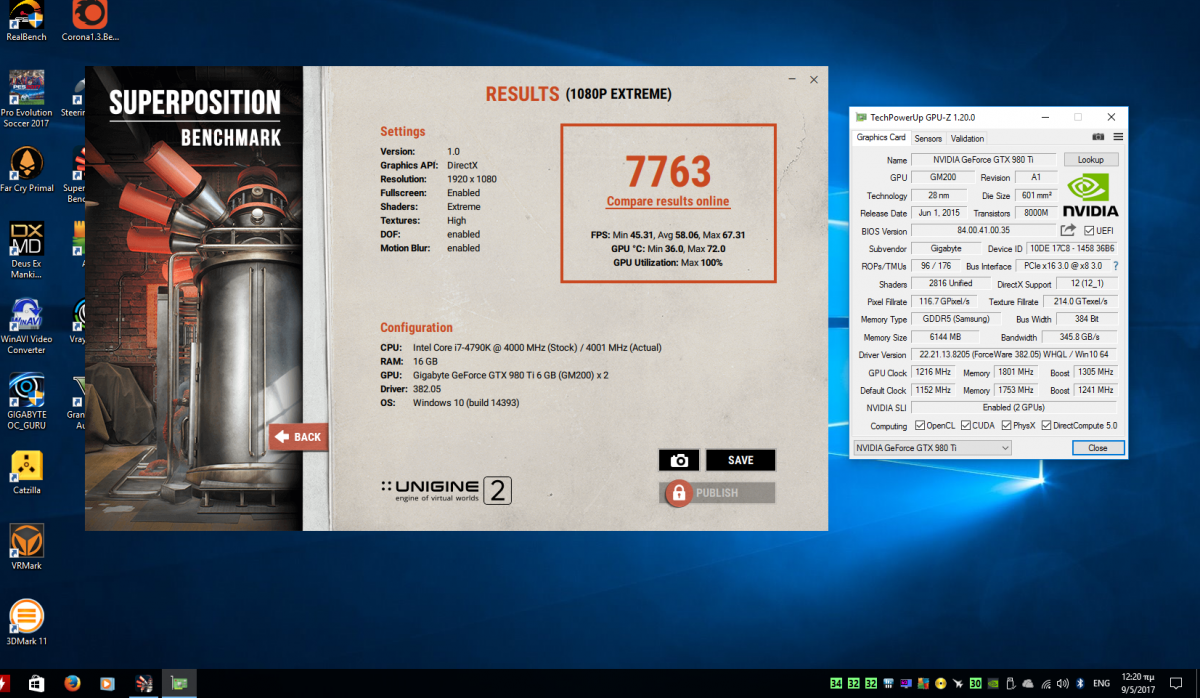The image size is (1200, 698).
Task: Open the GPU-Z hamburger menu
Action: coord(1118,137)
